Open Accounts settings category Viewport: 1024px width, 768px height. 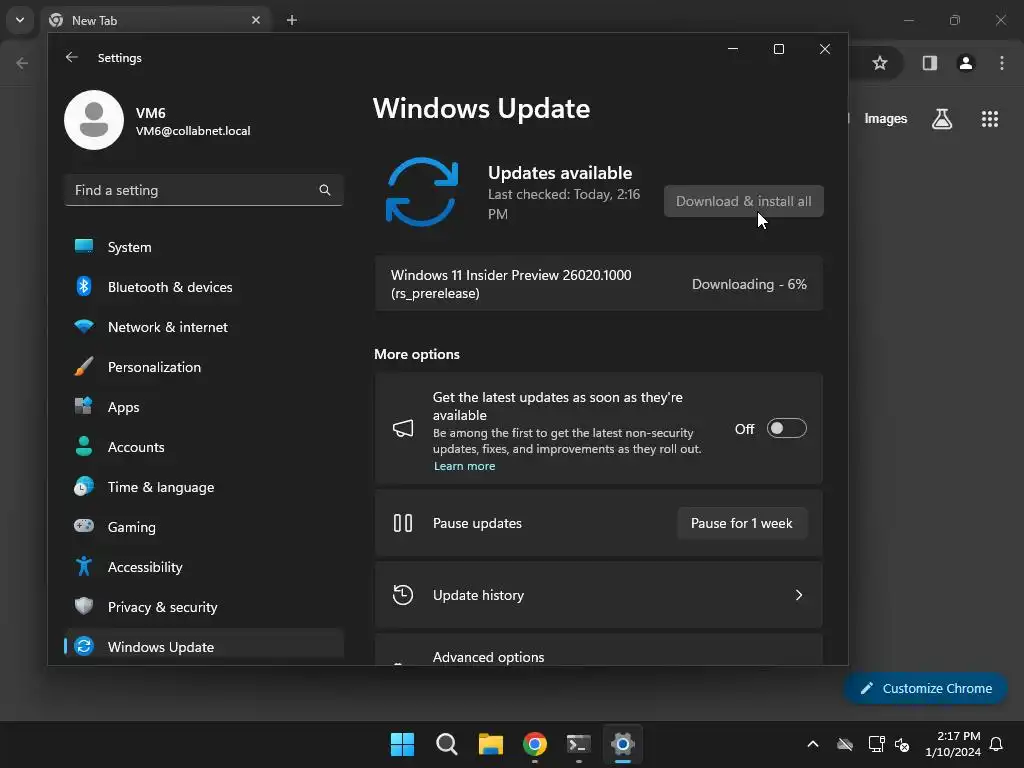pos(204,447)
